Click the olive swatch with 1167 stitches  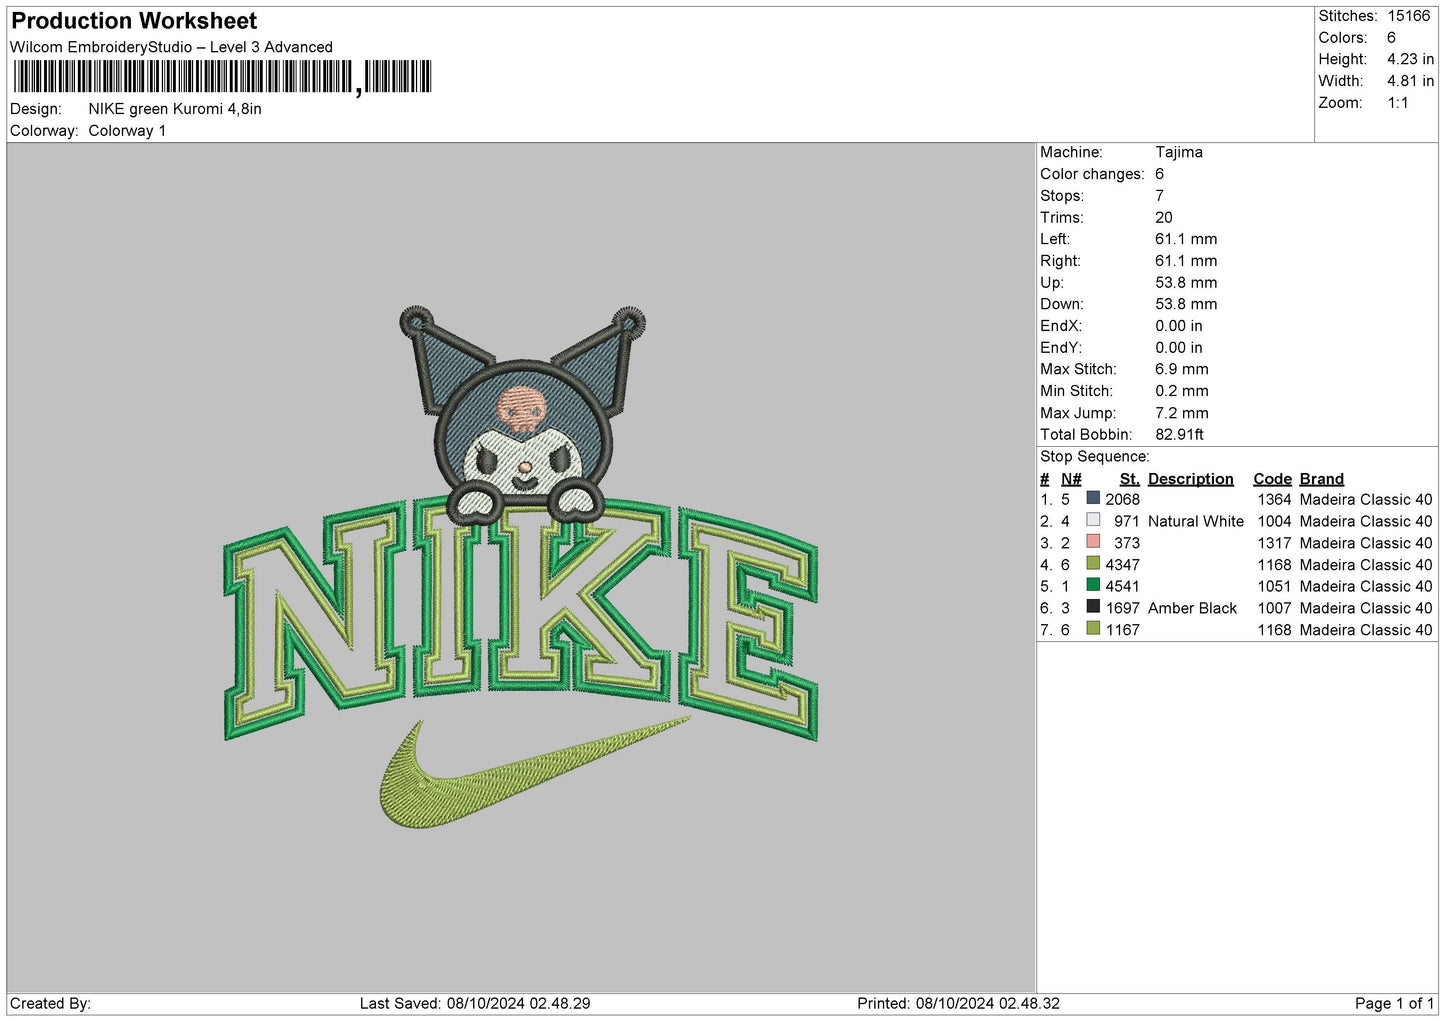[1093, 629]
